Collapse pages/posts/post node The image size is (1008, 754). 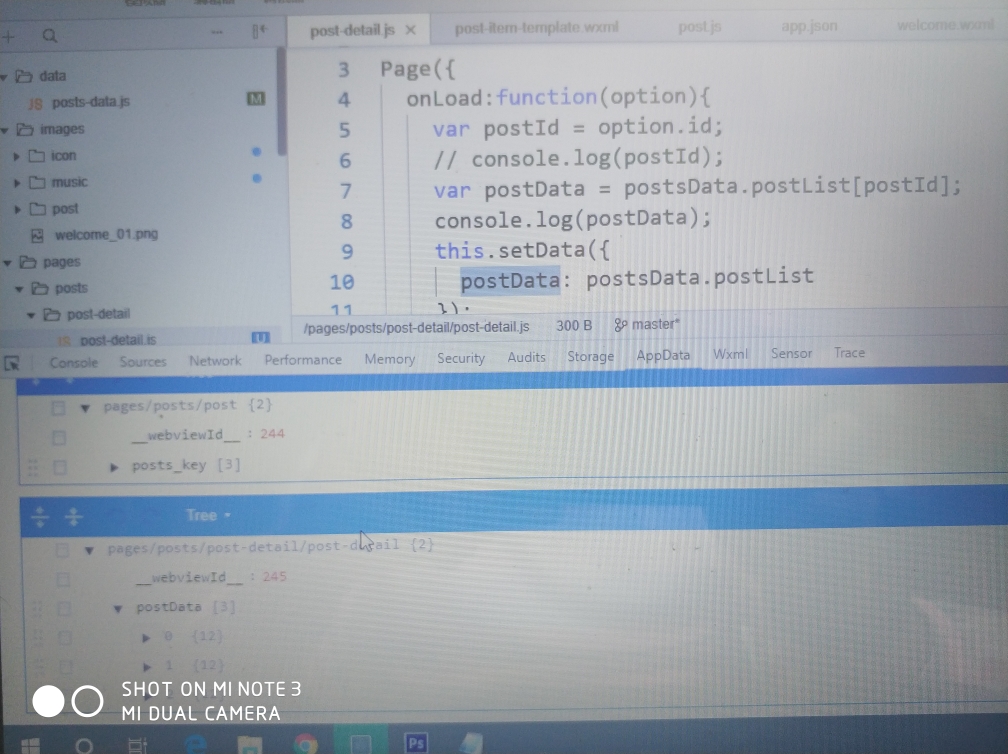tap(85, 408)
